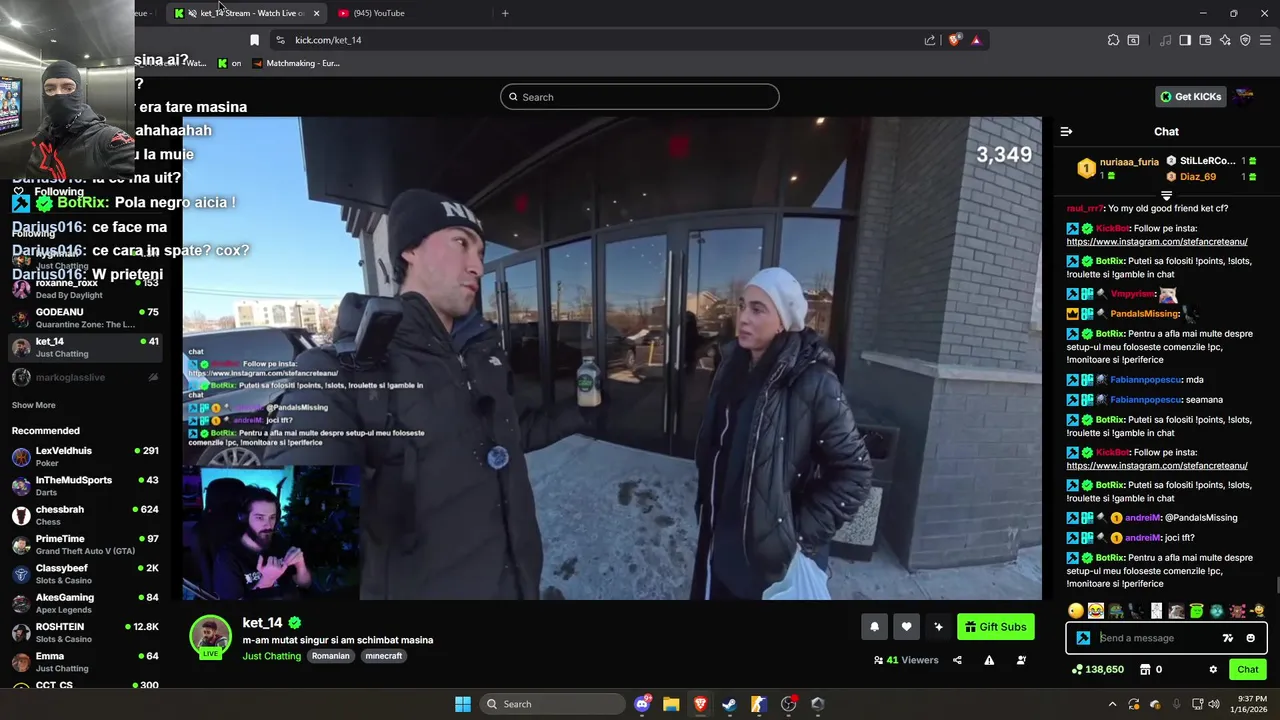Open Brave Wallet icon in toolbar
This screenshot has width=1280, height=720.
click(1205, 40)
